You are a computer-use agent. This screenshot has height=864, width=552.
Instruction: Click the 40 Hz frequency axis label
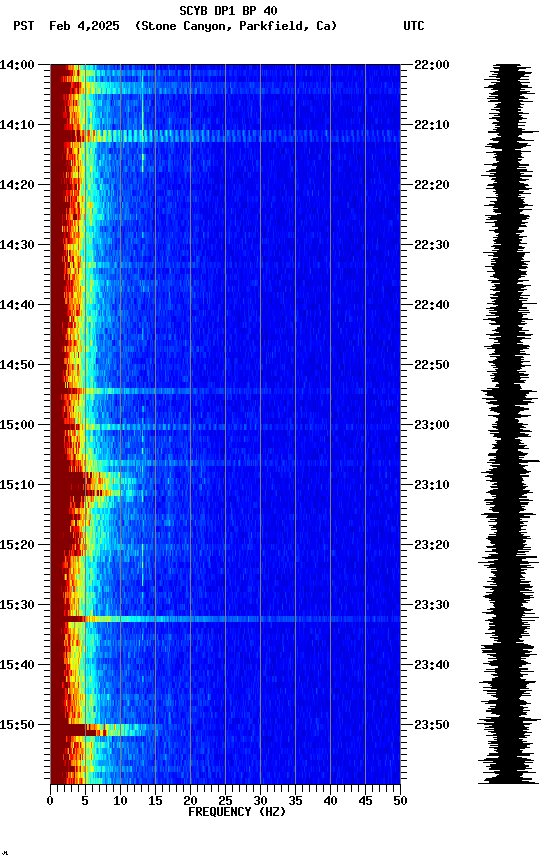coord(330,801)
